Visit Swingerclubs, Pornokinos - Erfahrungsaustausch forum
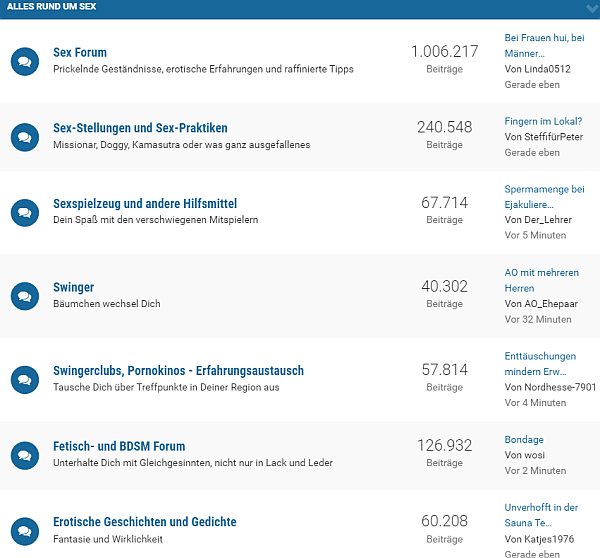 [x=178, y=370]
